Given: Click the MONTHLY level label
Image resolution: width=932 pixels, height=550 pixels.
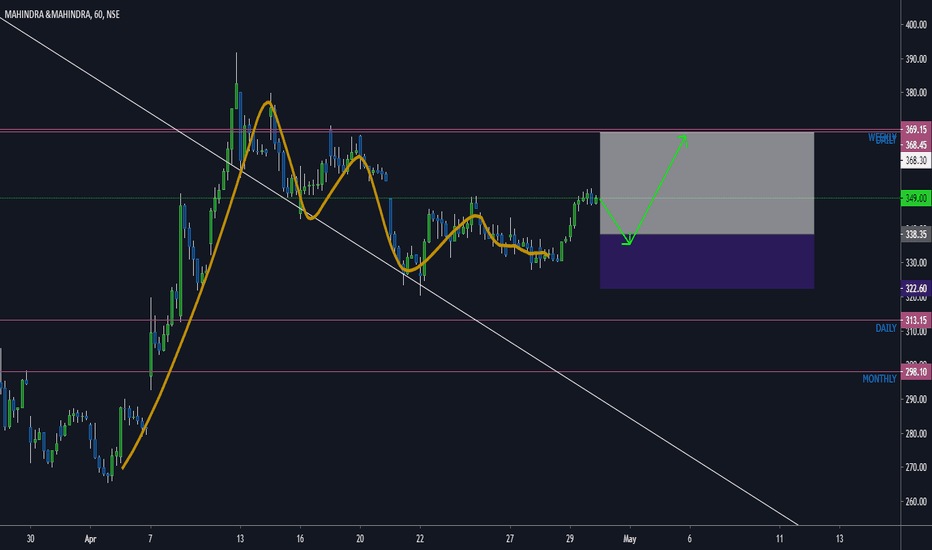Looking at the screenshot, I should [879, 379].
